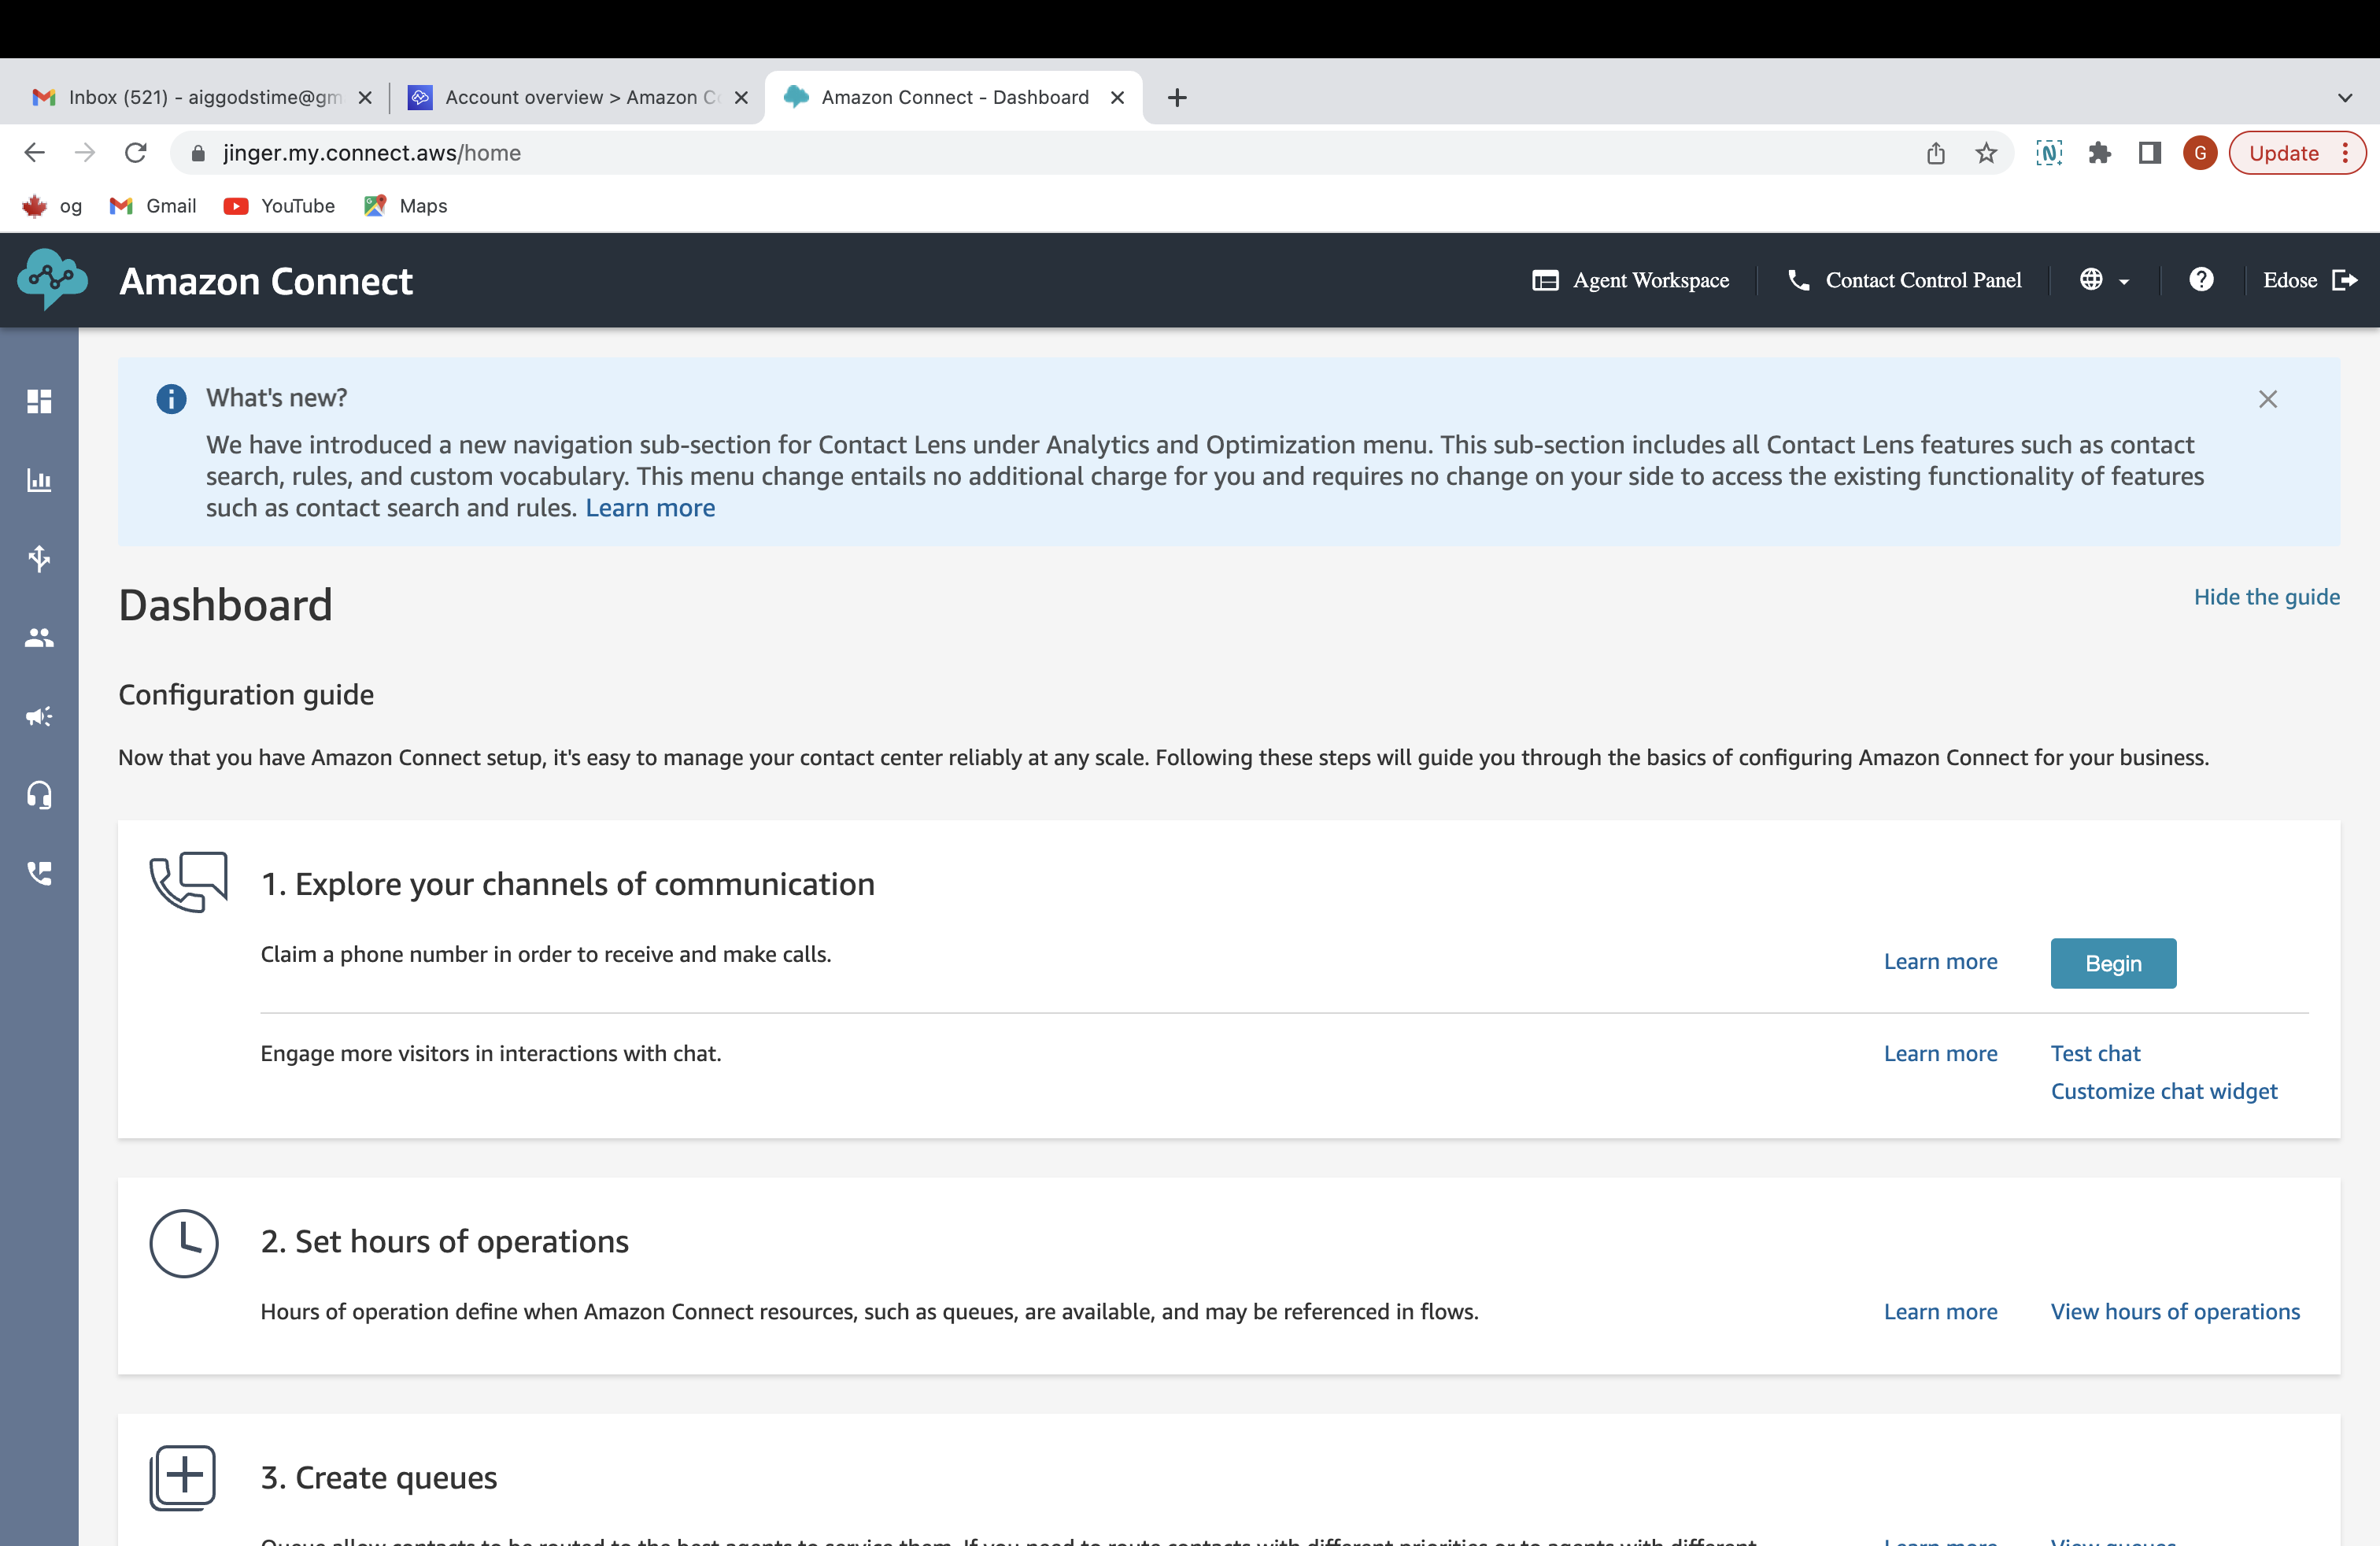
Task: Dismiss the What's new notice
Action: click(2267, 399)
